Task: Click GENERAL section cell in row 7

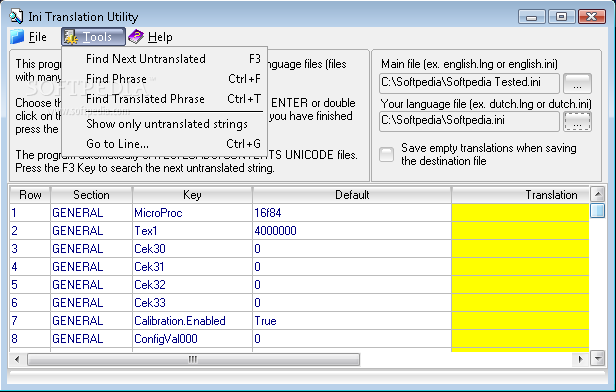Action: pos(91,321)
